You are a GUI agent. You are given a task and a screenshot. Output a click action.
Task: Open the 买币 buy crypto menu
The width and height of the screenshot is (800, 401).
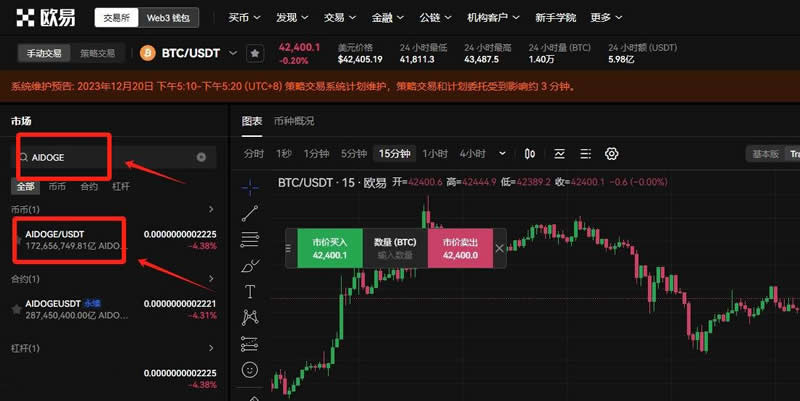pos(243,17)
